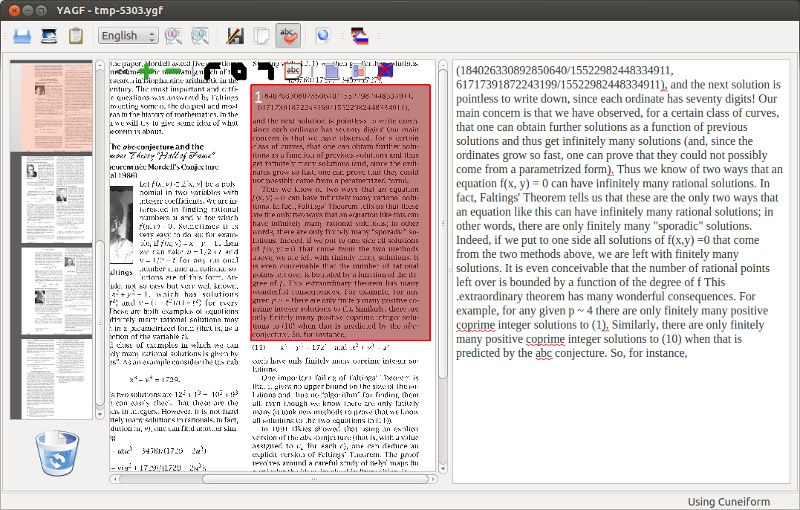Select the fourth page thumbnail
This screenshot has width=800, height=510.
coord(56,379)
